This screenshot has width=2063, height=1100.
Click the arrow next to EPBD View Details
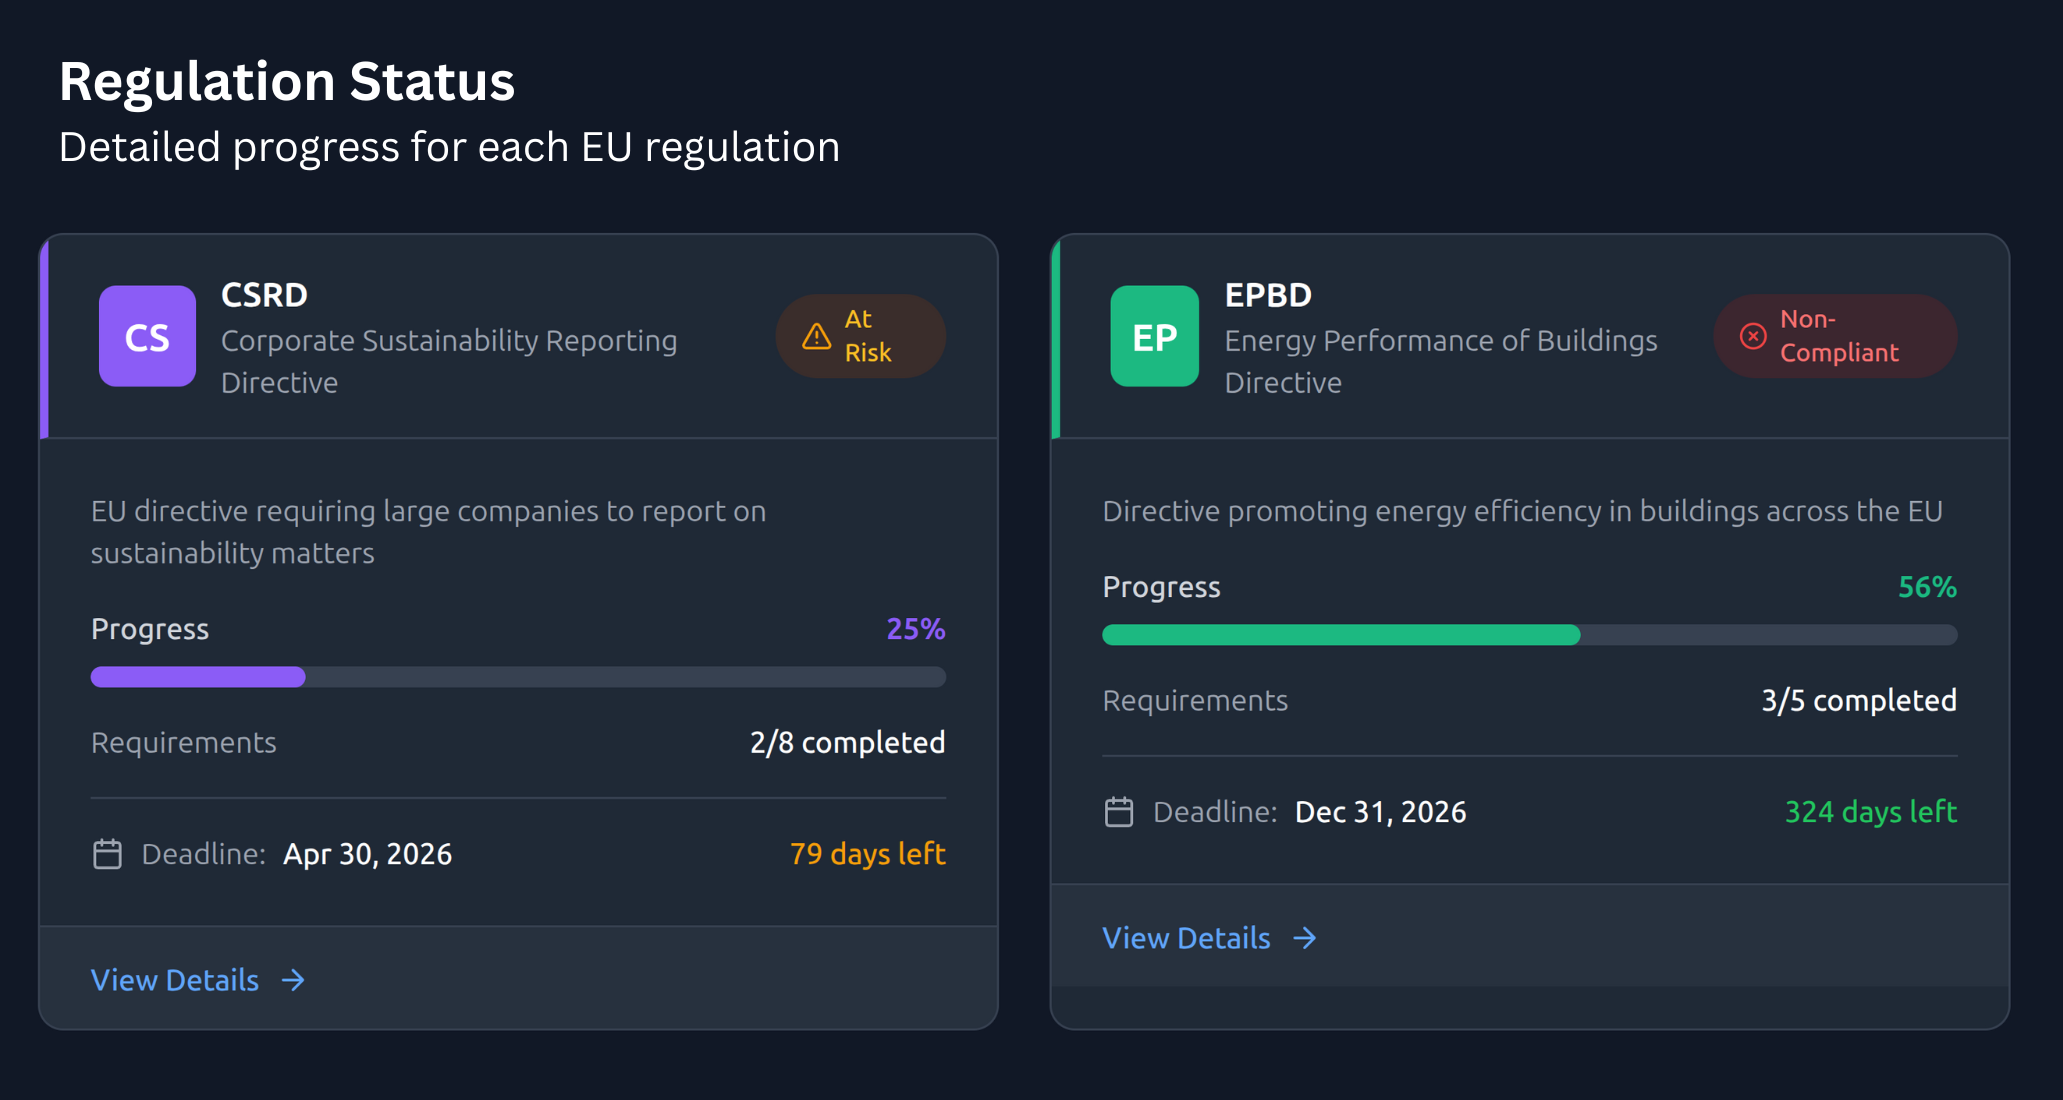1304,938
